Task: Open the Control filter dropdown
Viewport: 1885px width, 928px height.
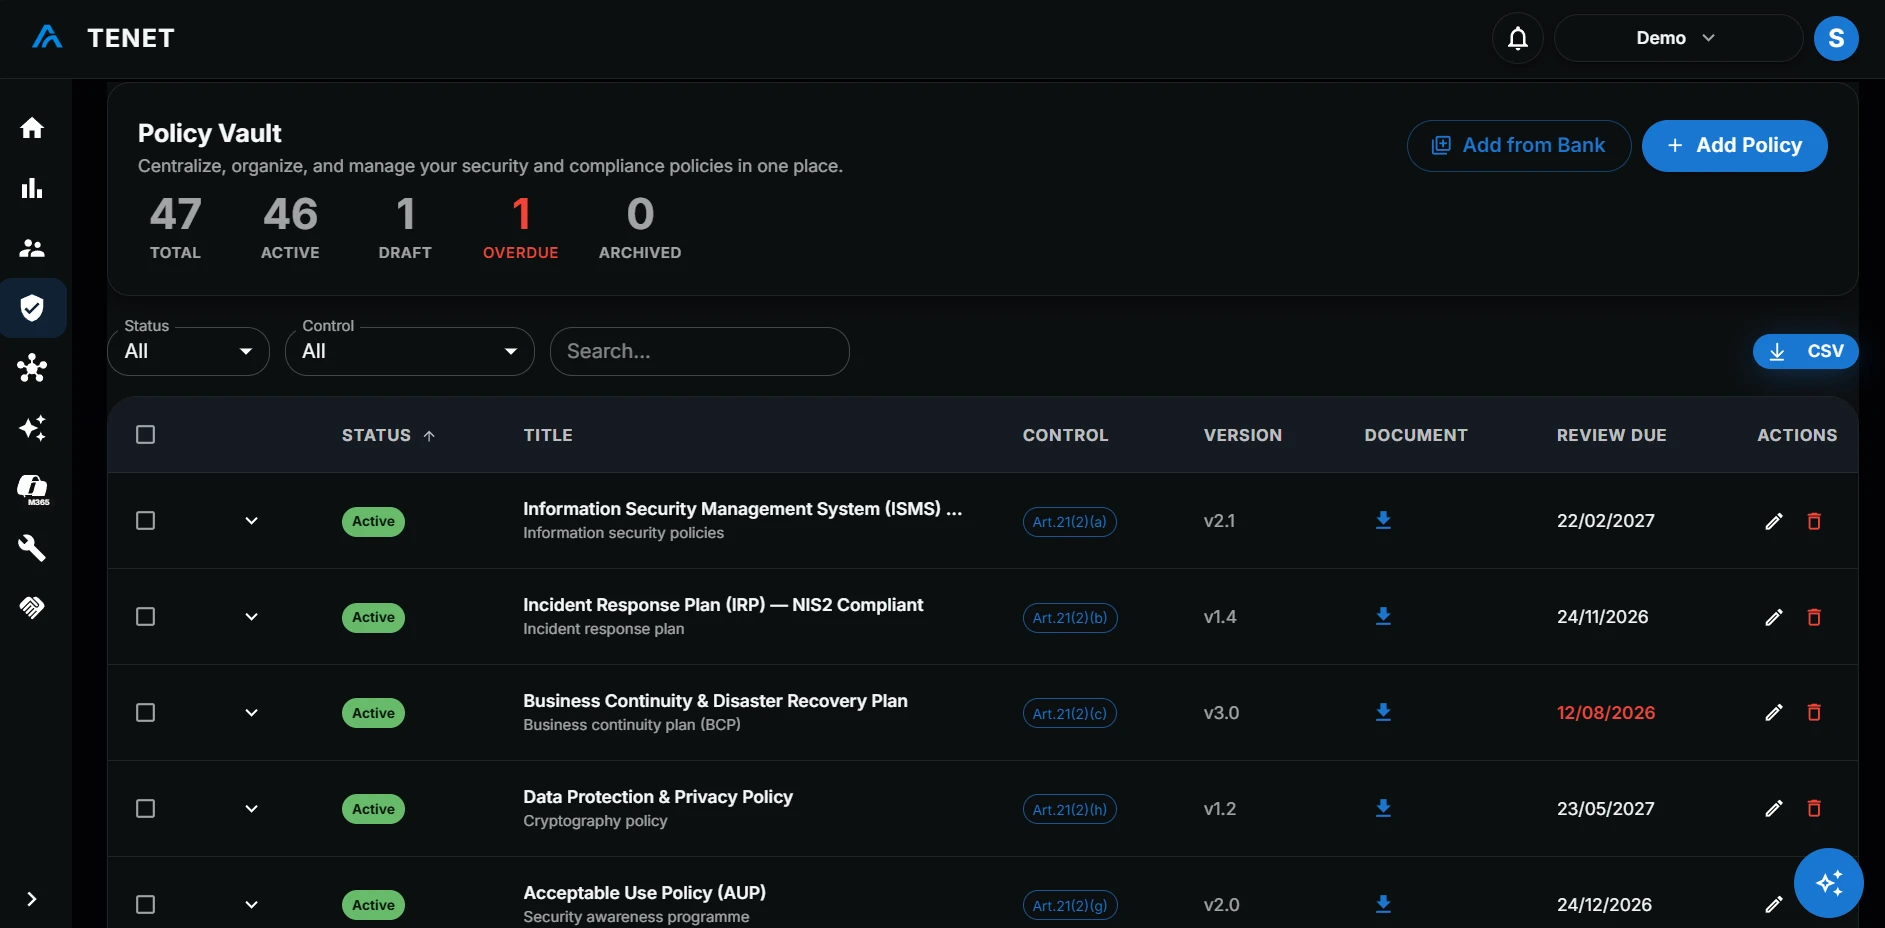Action: click(410, 351)
